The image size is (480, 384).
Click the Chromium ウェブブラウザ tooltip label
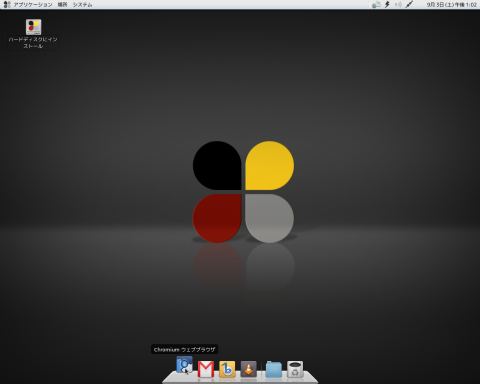point(184,350)
